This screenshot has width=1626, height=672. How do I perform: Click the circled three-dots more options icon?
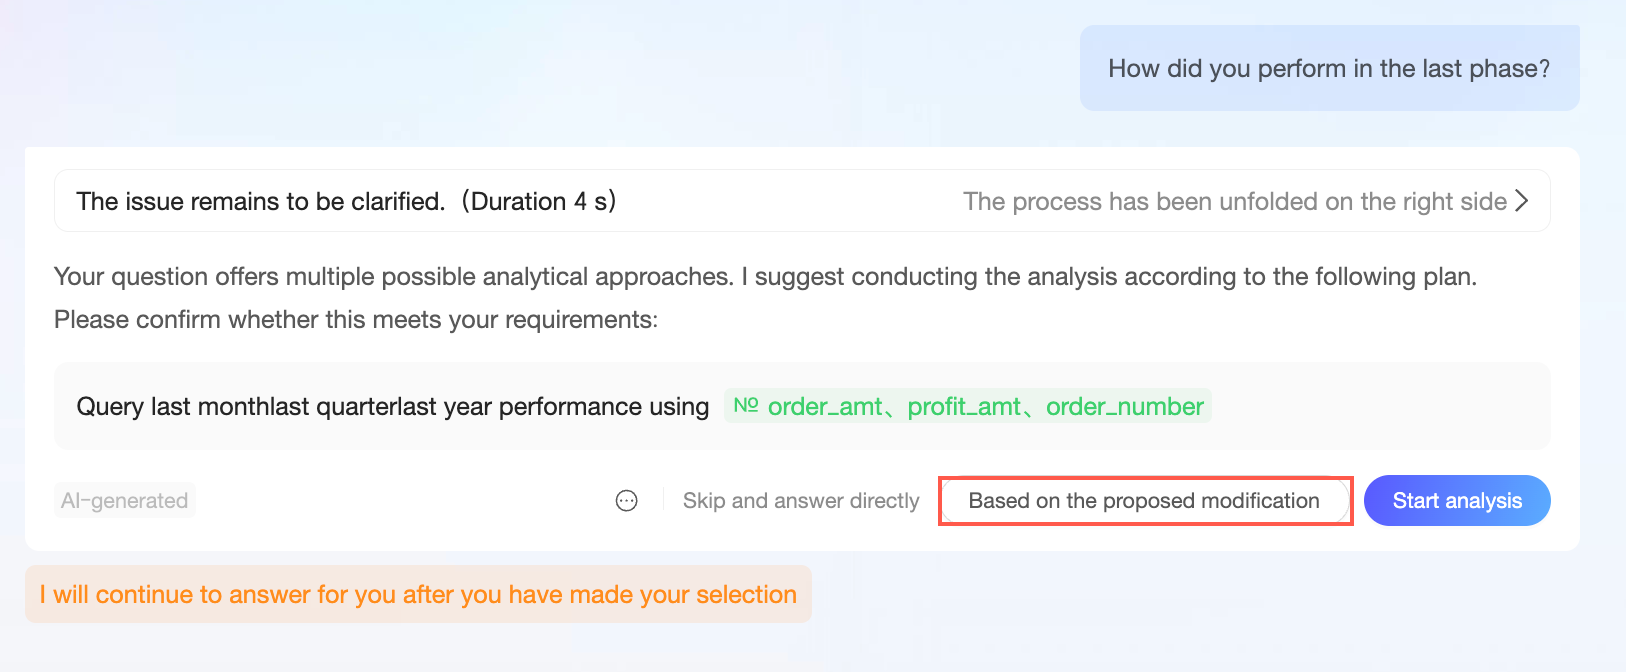(627, 501)
